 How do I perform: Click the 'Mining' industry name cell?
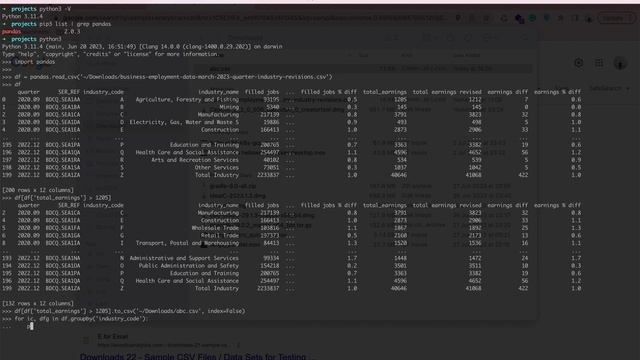229,107
